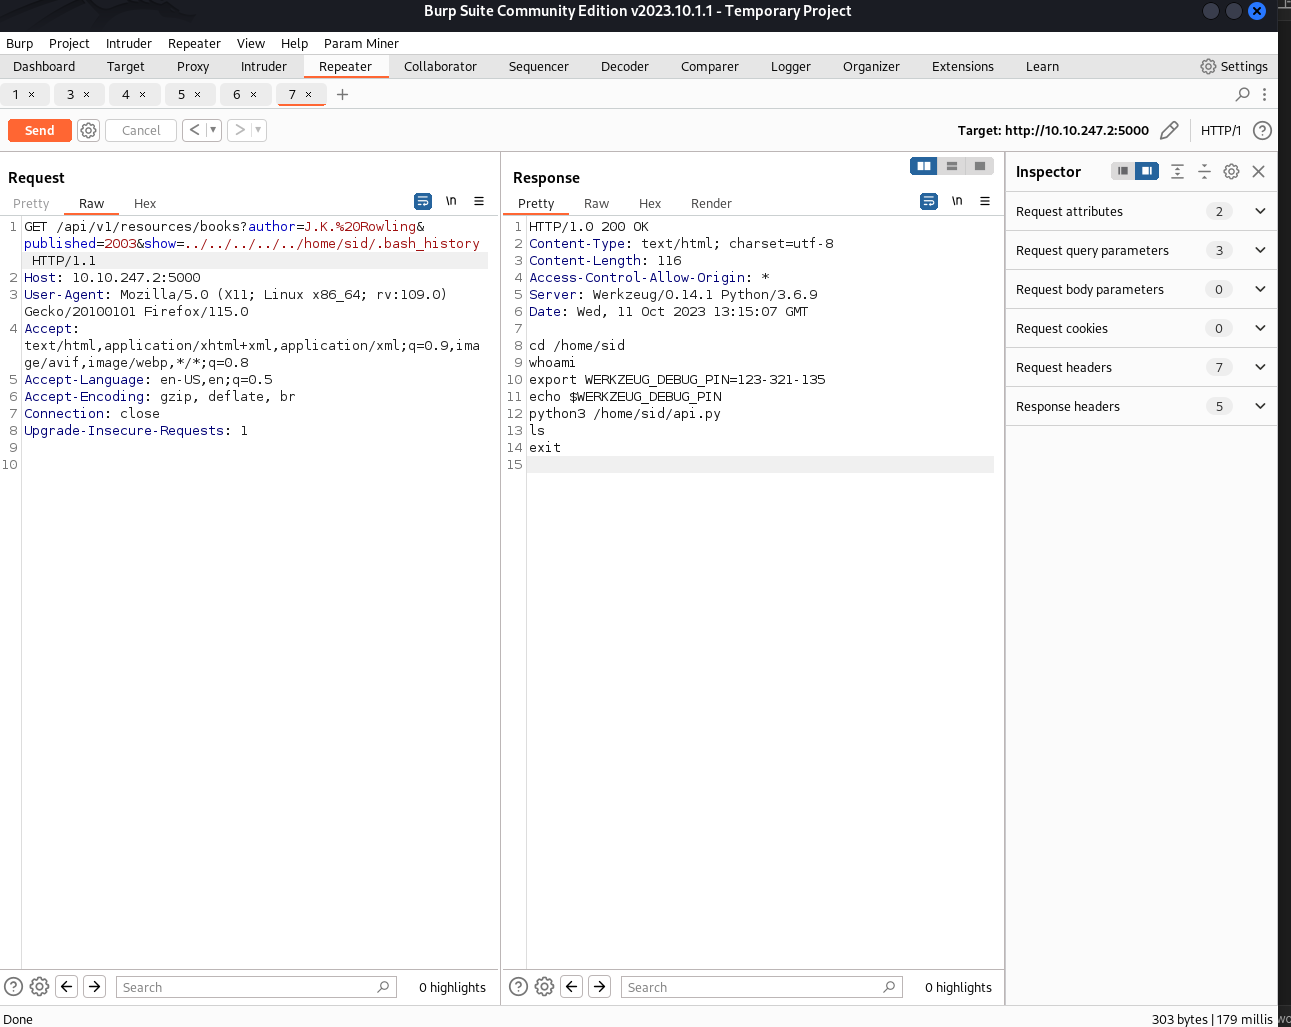Expand all Inspector sections icon
The image size is (1291, 1027).
pyautogui.click(x=1177, y=171)
